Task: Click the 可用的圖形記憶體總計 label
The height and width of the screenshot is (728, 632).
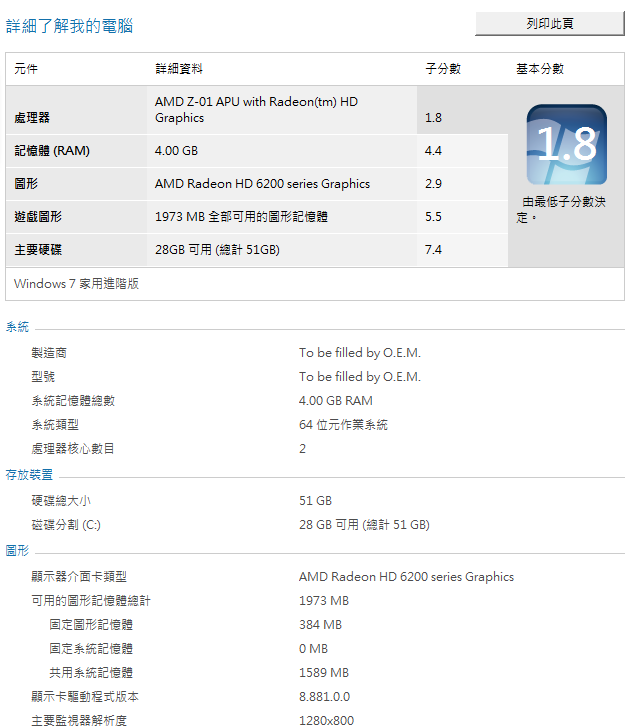Action: pyautogui.click(x=91, y=601)
